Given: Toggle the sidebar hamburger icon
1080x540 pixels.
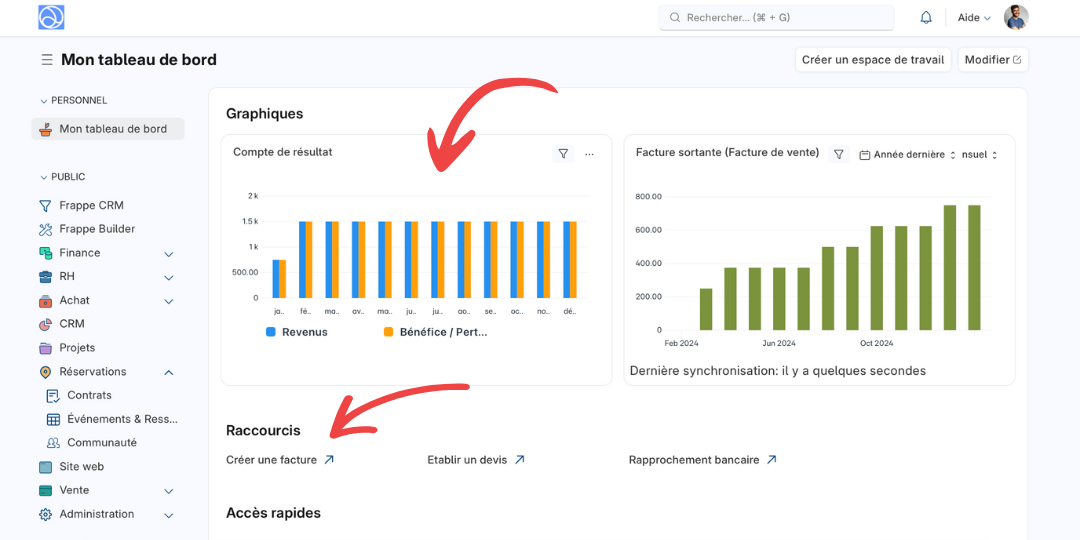Looking at the screenshot, I should tap(47, 60).
